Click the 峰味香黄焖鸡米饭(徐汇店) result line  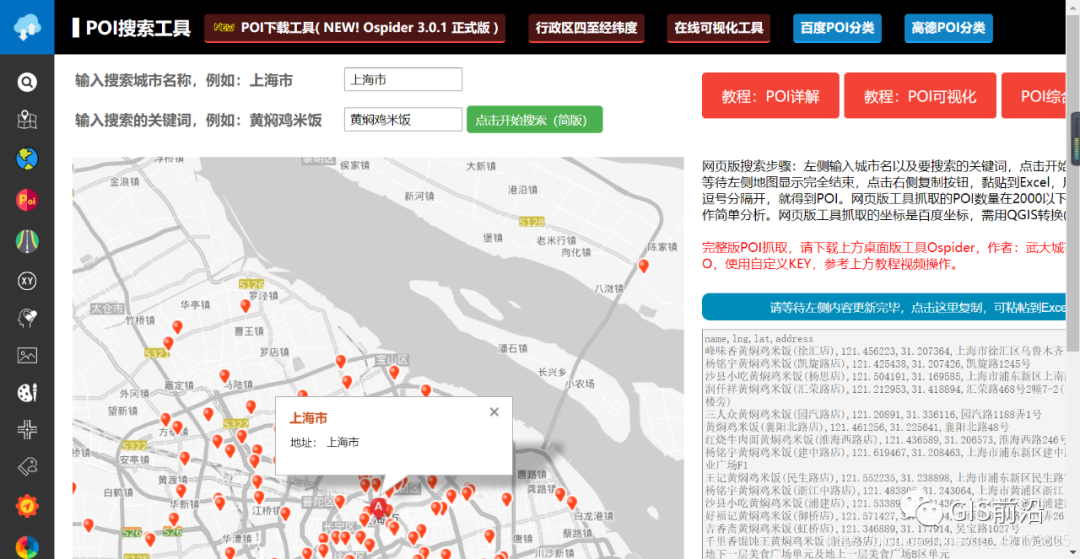(x=886, y=351)
